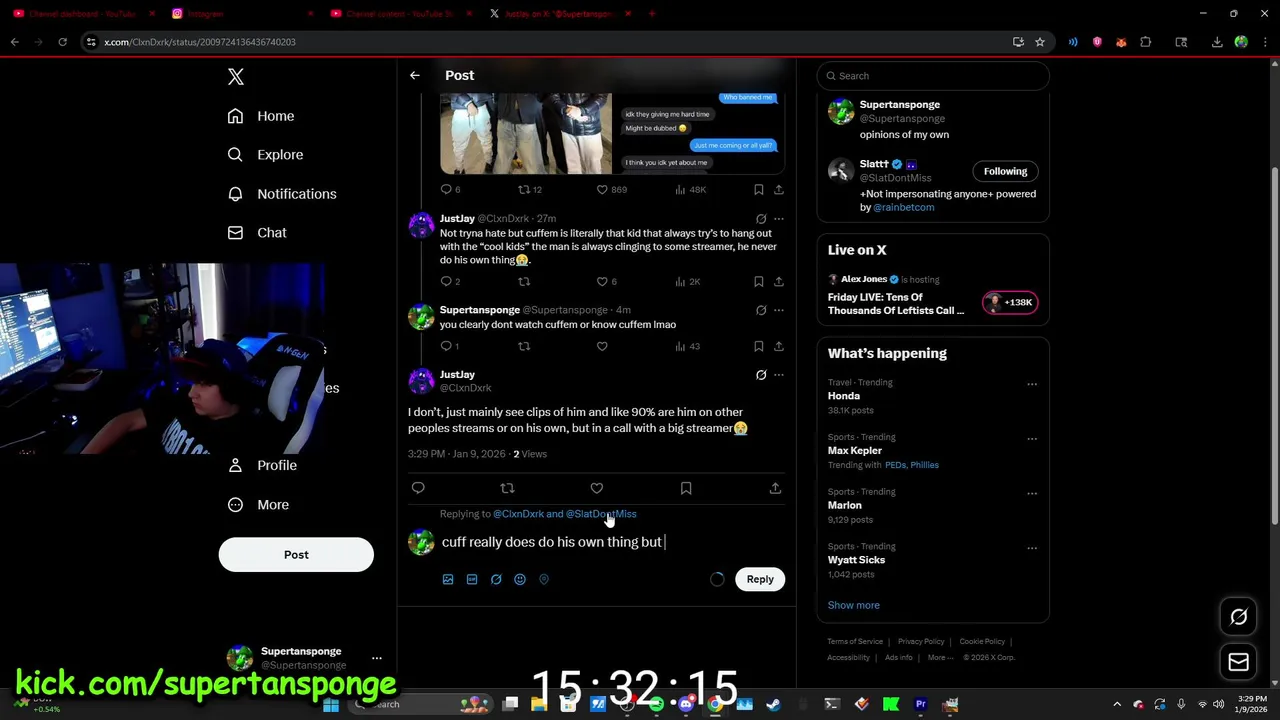This screenshot has height=720, width=1280.
Task: Open emoji picker in reply composer
Action: [x=520, y=579]
